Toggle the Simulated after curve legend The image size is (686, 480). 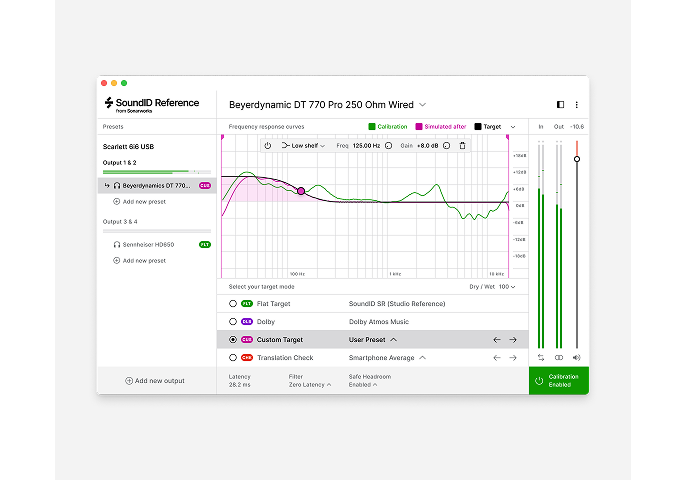441,126
